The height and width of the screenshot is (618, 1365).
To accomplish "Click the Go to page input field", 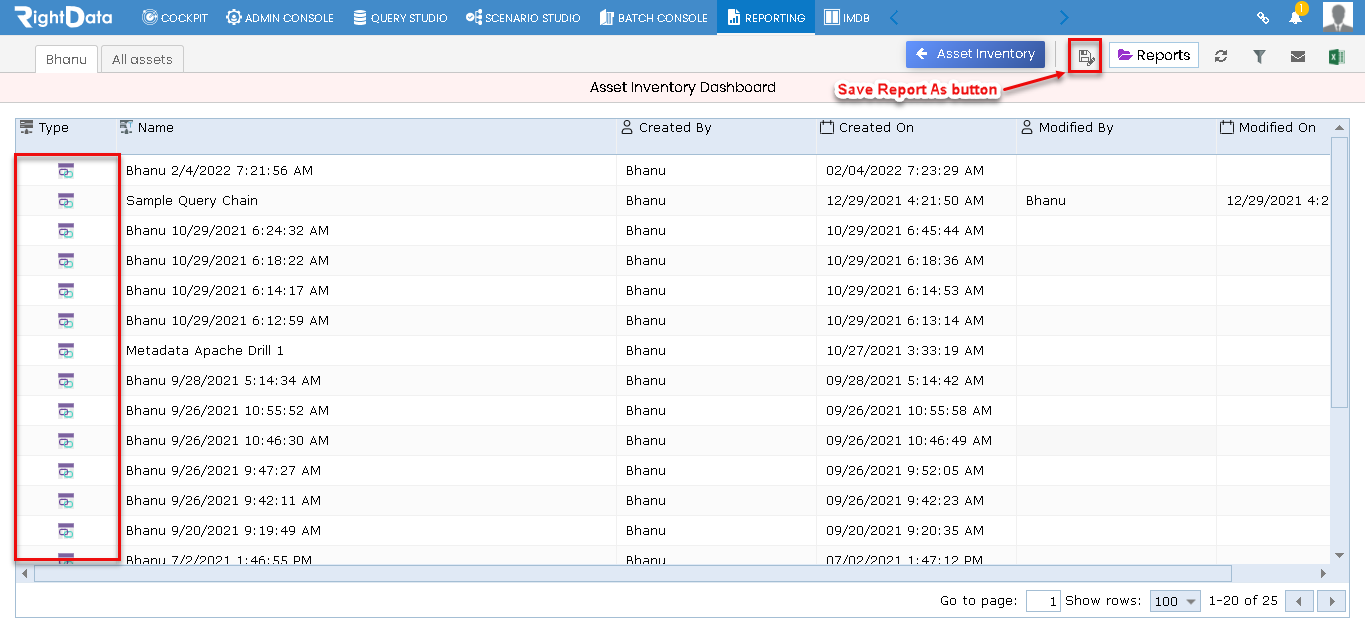I will [x=1043, y=601].
